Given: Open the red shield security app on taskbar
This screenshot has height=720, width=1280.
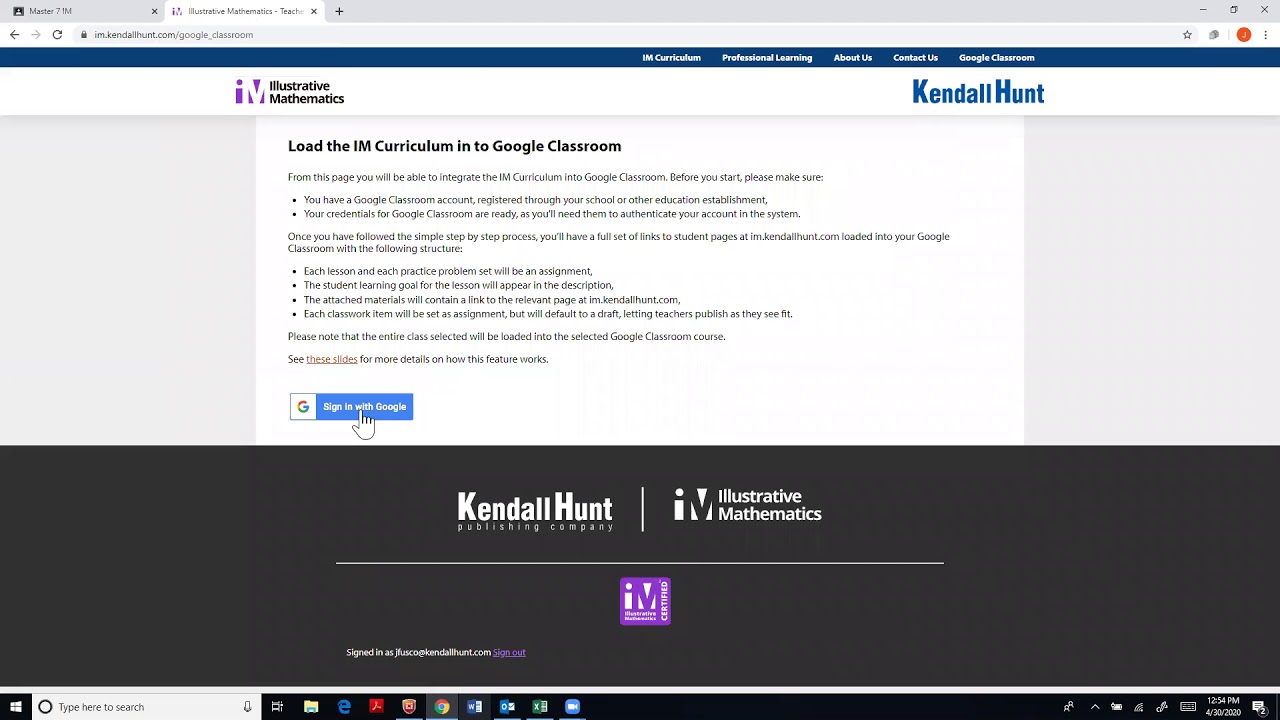Looking at the screenshot, I should click(409, 707).
